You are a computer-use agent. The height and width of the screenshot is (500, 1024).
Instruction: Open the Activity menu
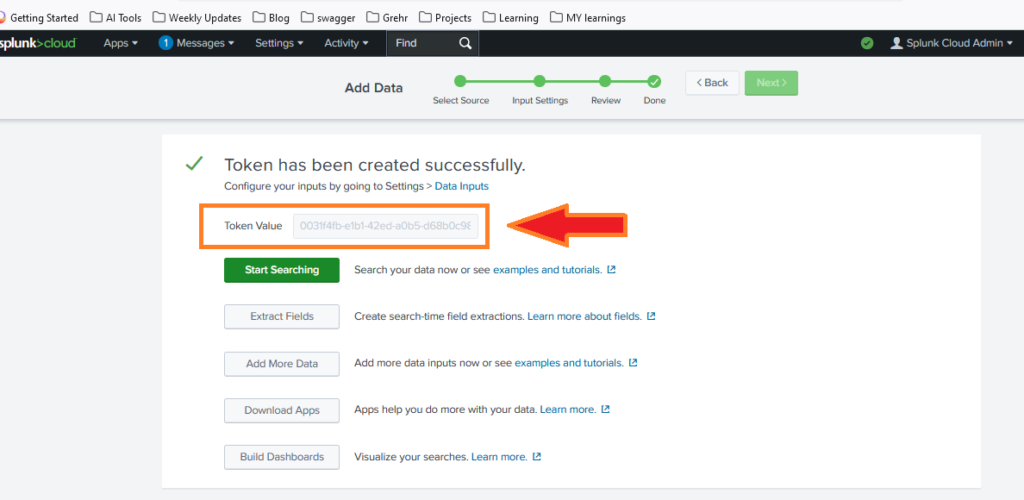point(346,43)
